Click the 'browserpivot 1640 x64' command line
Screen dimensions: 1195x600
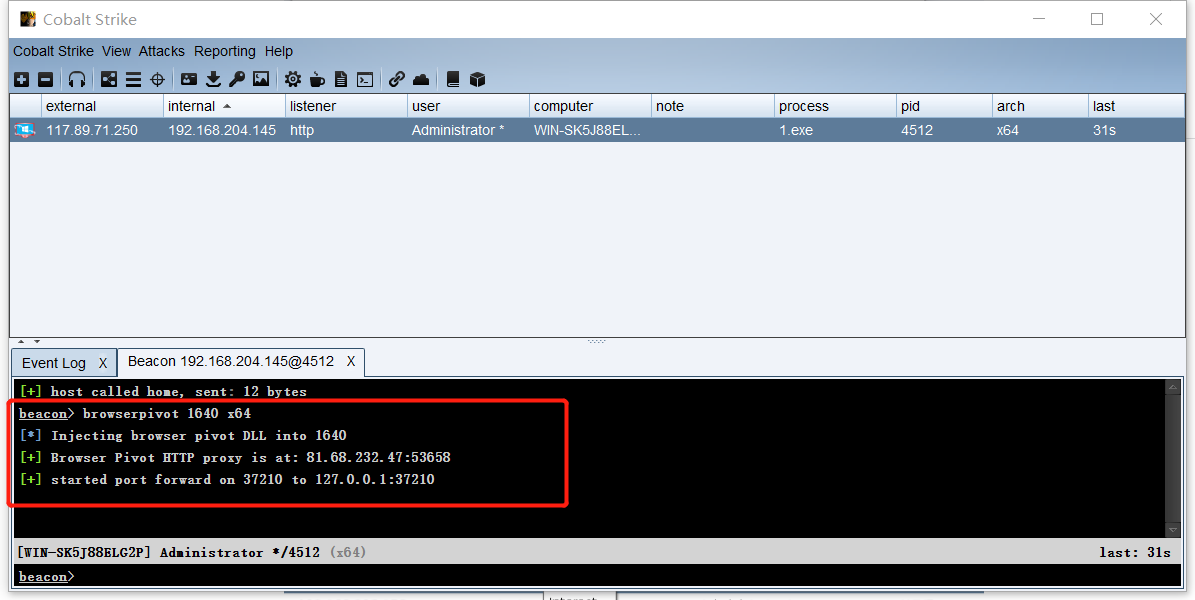click(135, 414)
